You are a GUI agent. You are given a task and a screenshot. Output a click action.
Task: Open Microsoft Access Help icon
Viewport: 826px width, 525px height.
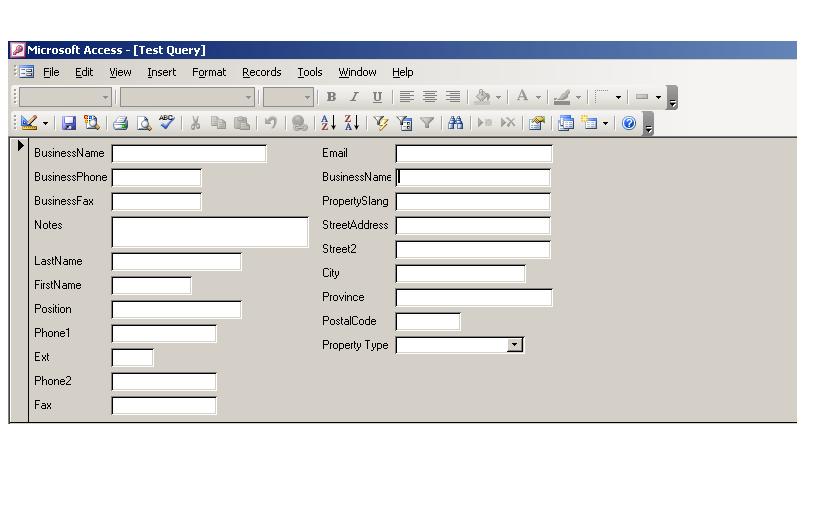629,123
